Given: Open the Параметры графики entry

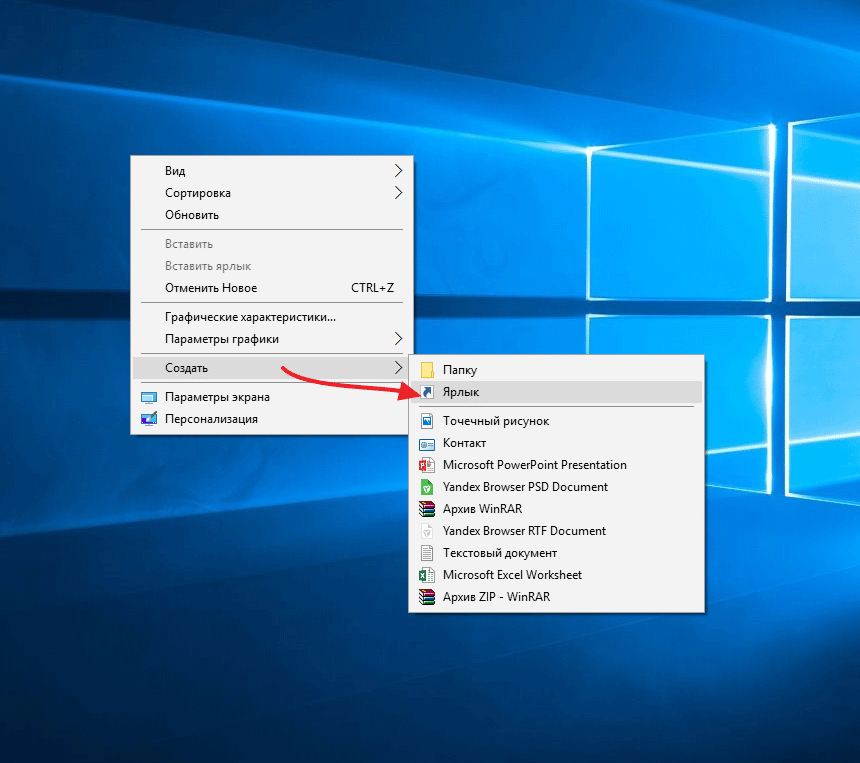Looking at the screenshot, I should coord(271,338).
